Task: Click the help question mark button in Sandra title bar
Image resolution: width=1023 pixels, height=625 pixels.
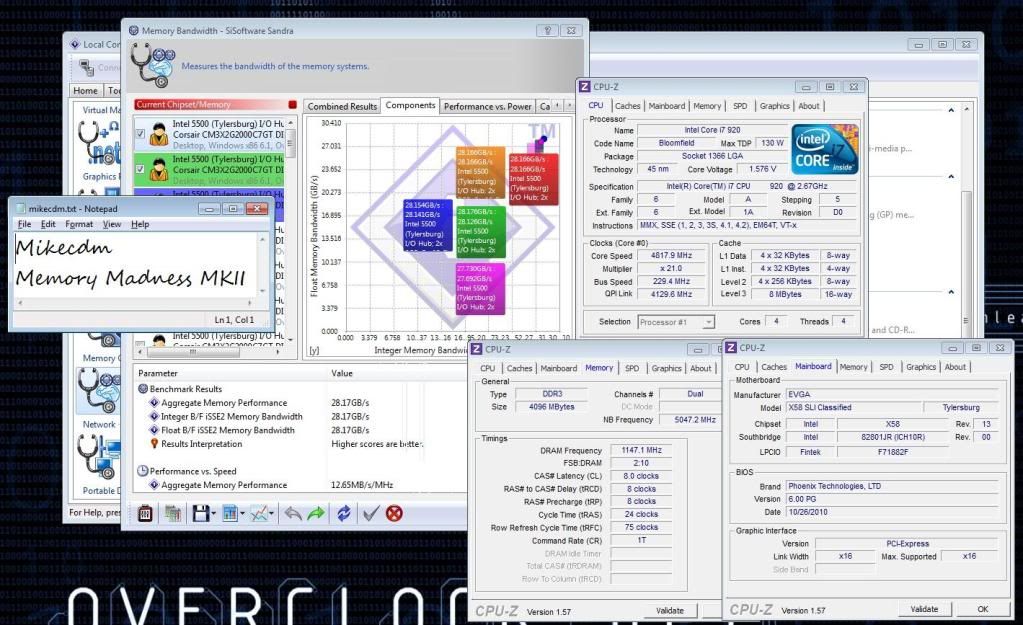Action: (x=547, y=31)
